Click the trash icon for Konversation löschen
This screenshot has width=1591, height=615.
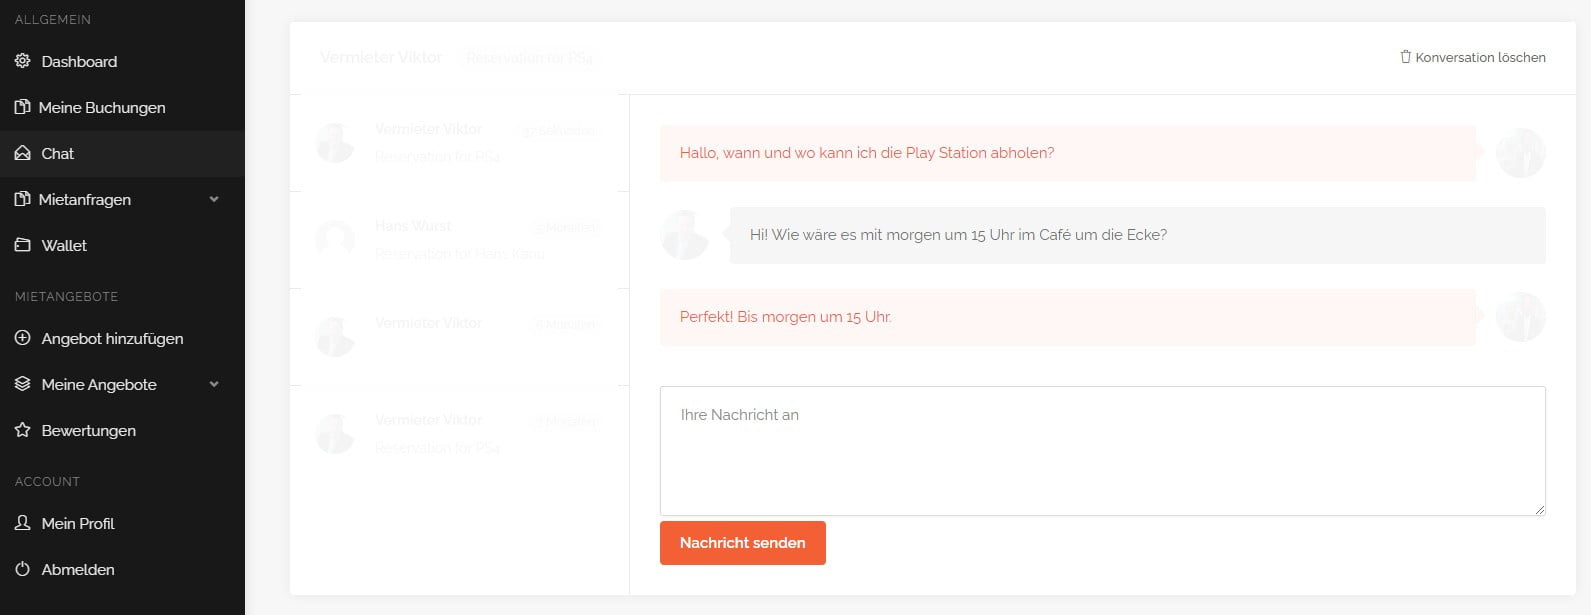[1405, 57]
